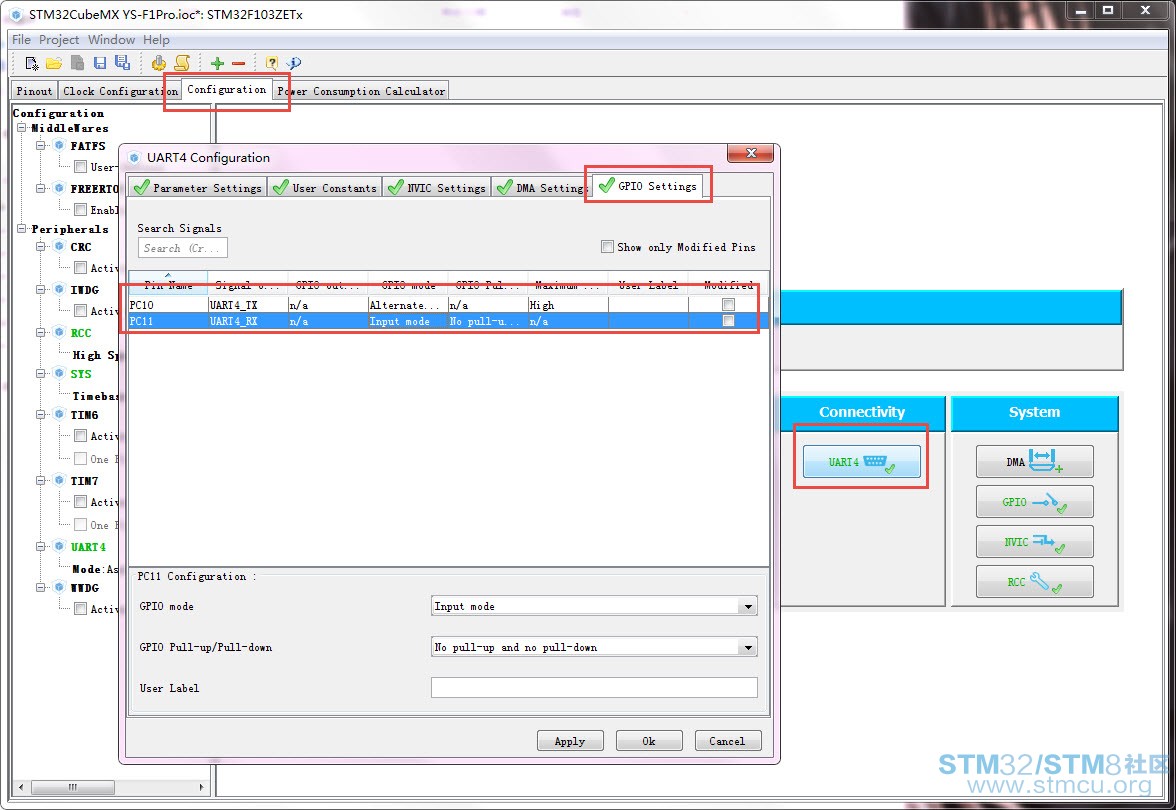Close the UART4 Configuration dialog

point(751,153)
